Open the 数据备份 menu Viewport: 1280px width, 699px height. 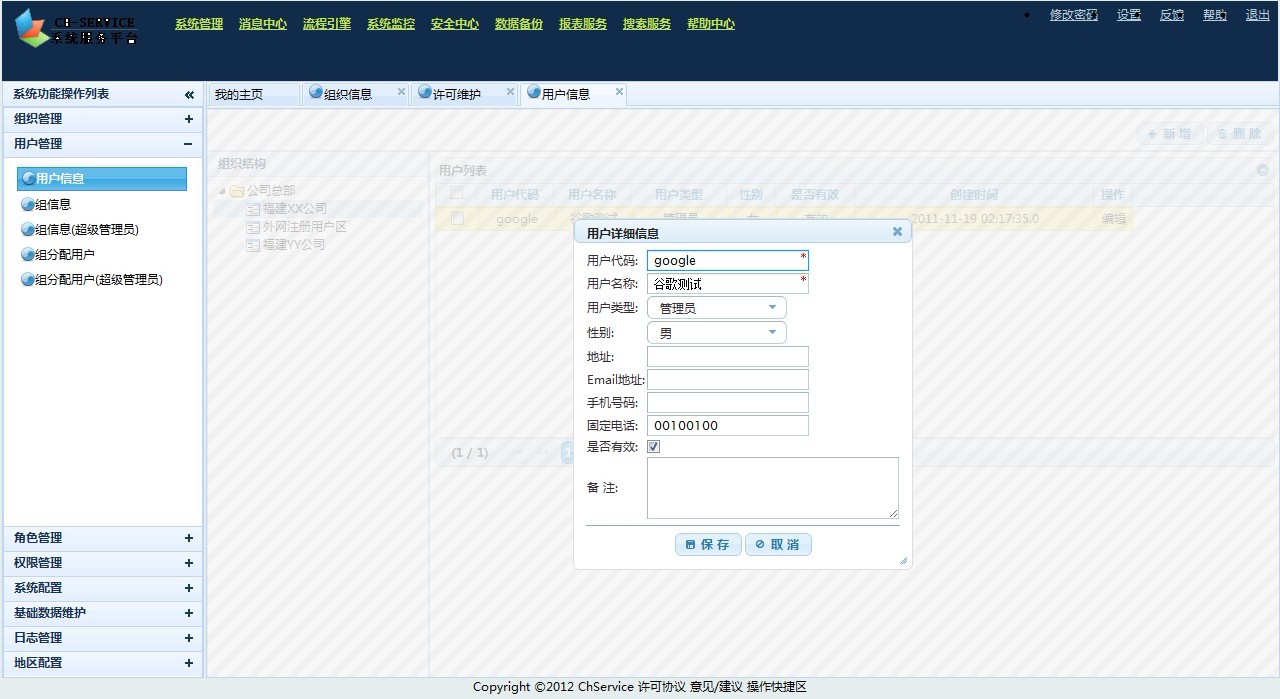tap(519, 24)
